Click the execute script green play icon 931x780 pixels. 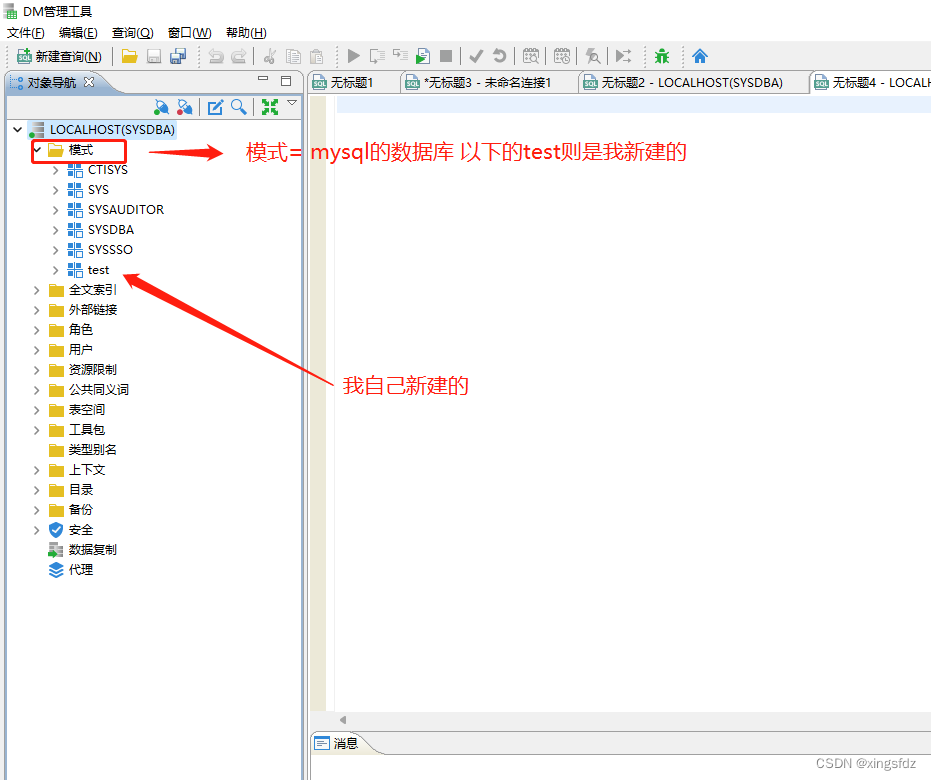pyautogui.click(x=423, y=56)
